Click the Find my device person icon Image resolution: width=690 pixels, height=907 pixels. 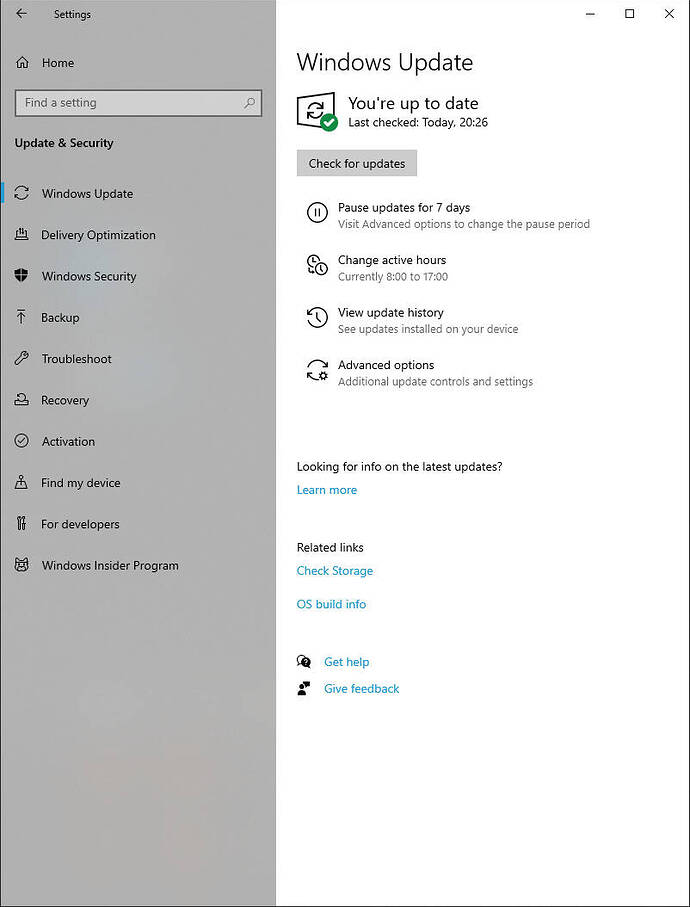(x=21, y=482)
